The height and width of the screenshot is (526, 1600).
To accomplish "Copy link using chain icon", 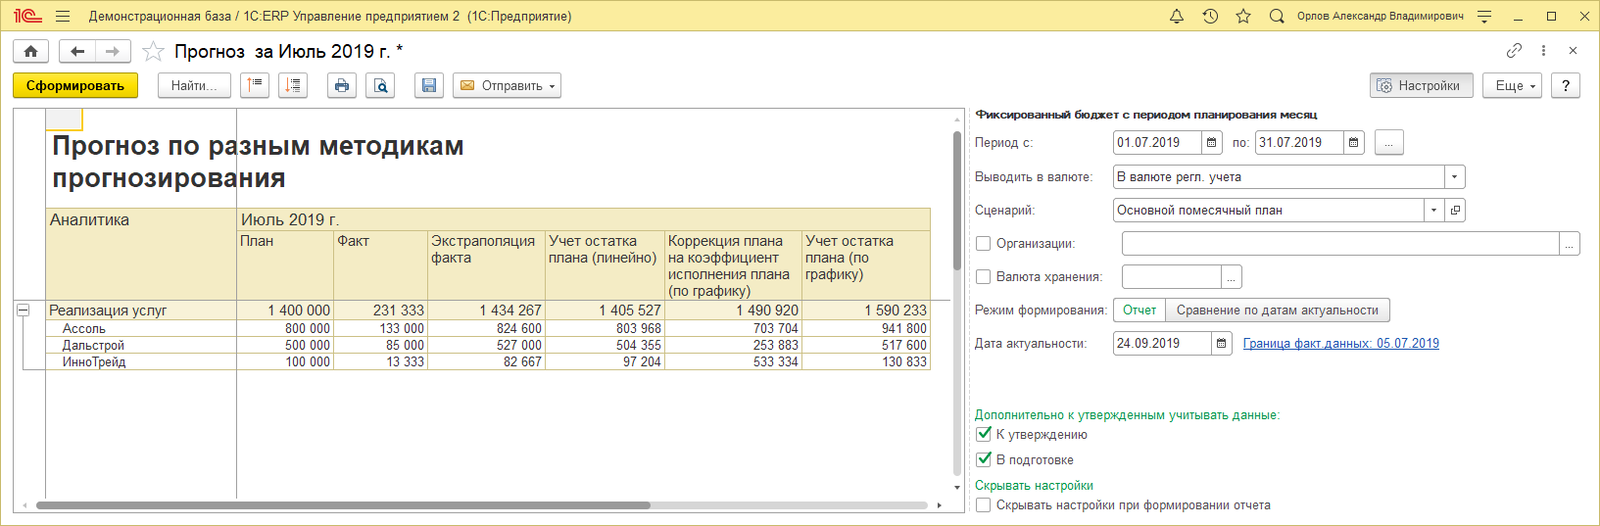I will 1514,50.
